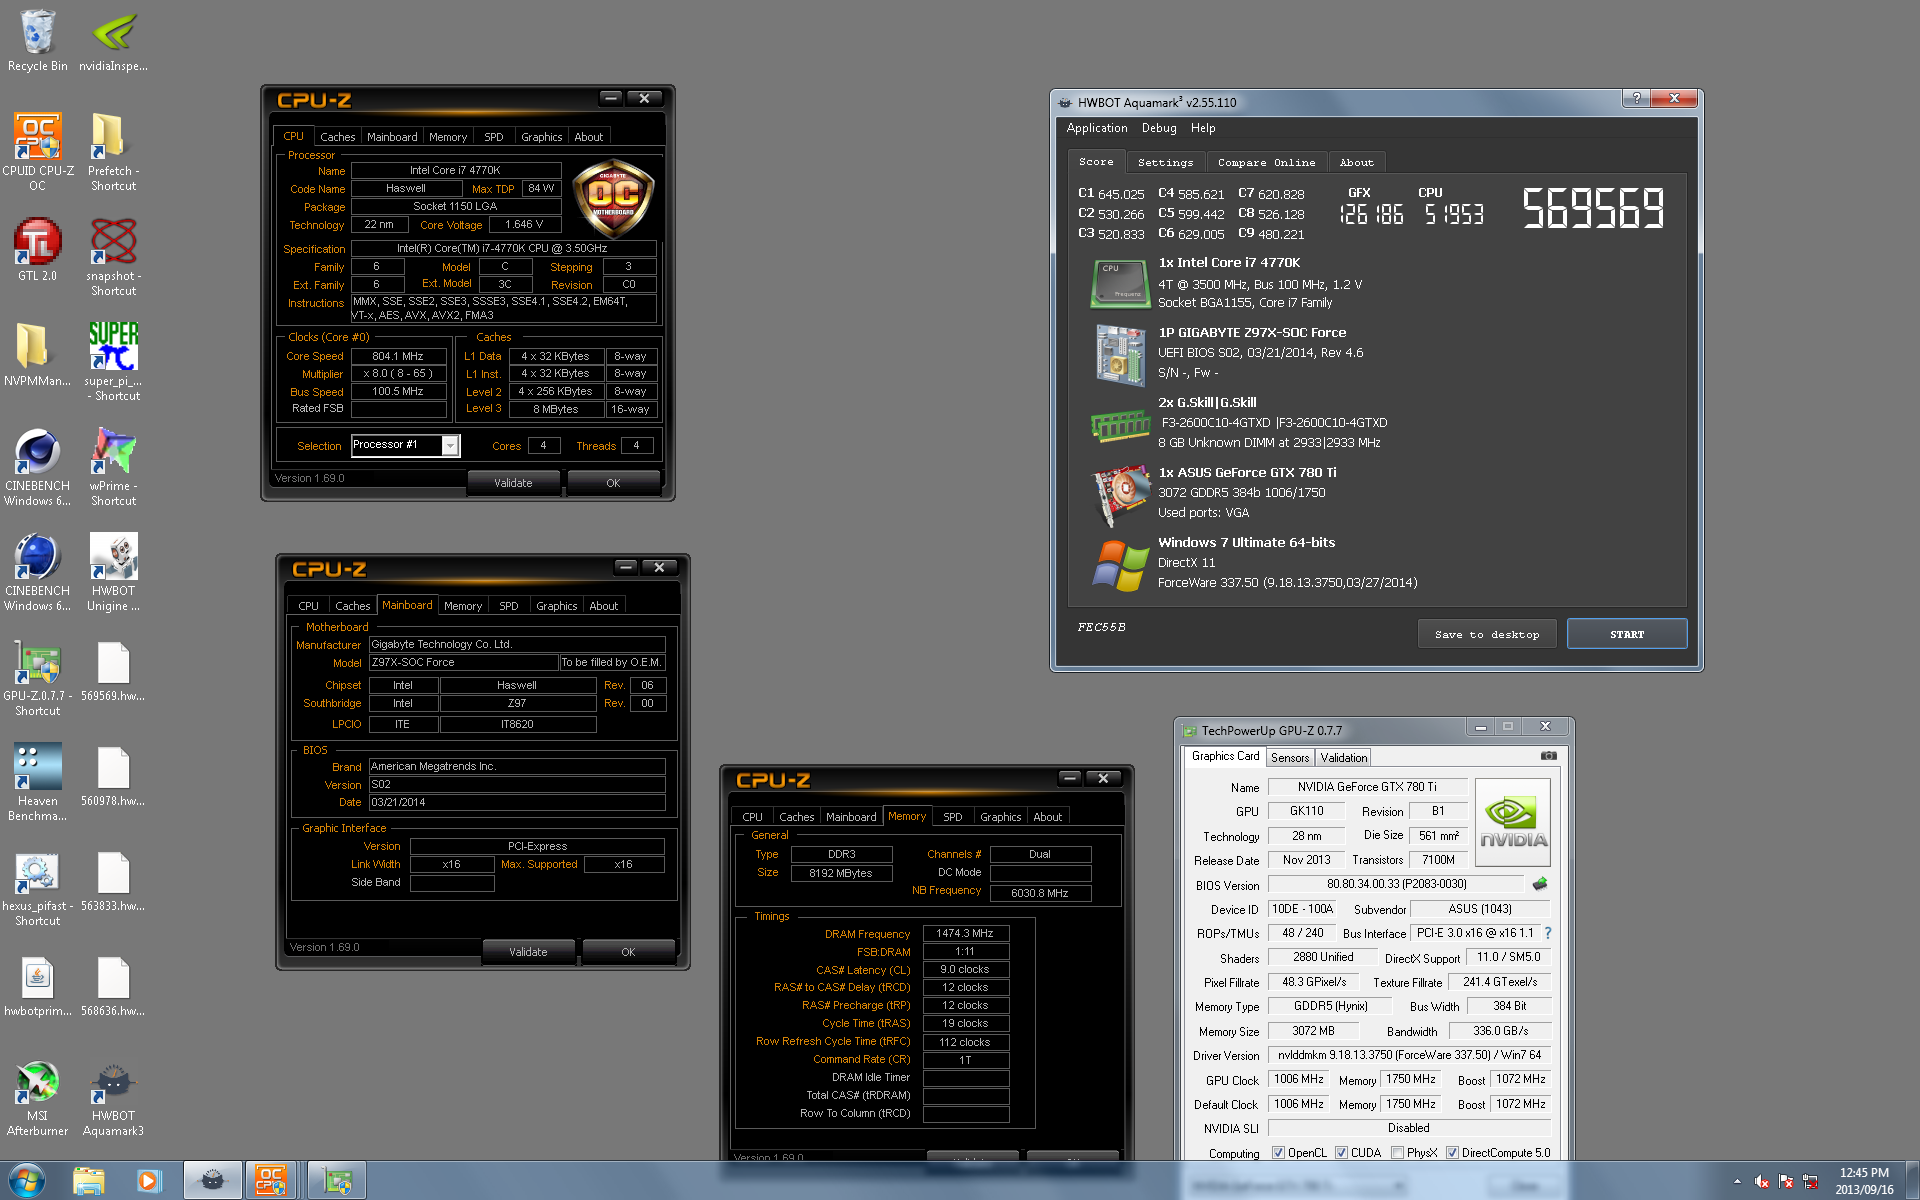Toggle the DirectCompute 5.0 checkbox in GPU-Z
Image resolution: width=1920 pixels, height=1200 pixels.
pos(1452,1153)
